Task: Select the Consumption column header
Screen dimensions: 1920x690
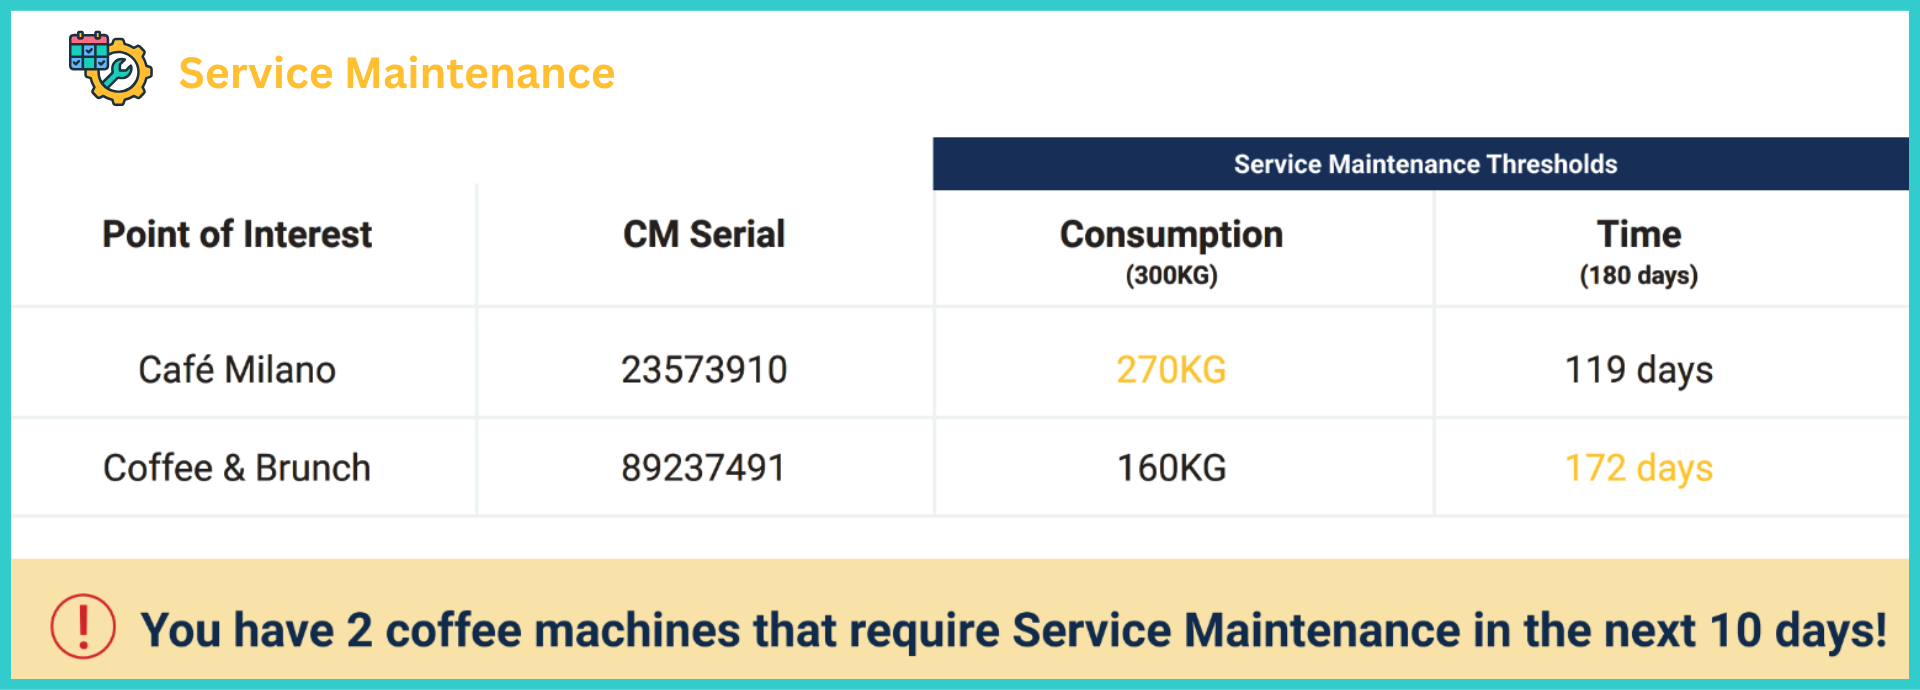Action: pos(1171,235)
